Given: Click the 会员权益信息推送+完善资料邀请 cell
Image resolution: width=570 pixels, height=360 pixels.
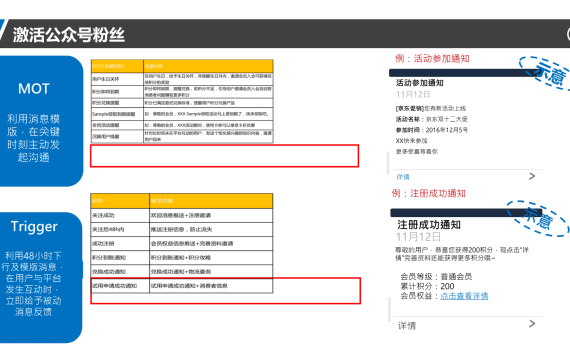Looking at the screenshot, I should coord(211,244).
